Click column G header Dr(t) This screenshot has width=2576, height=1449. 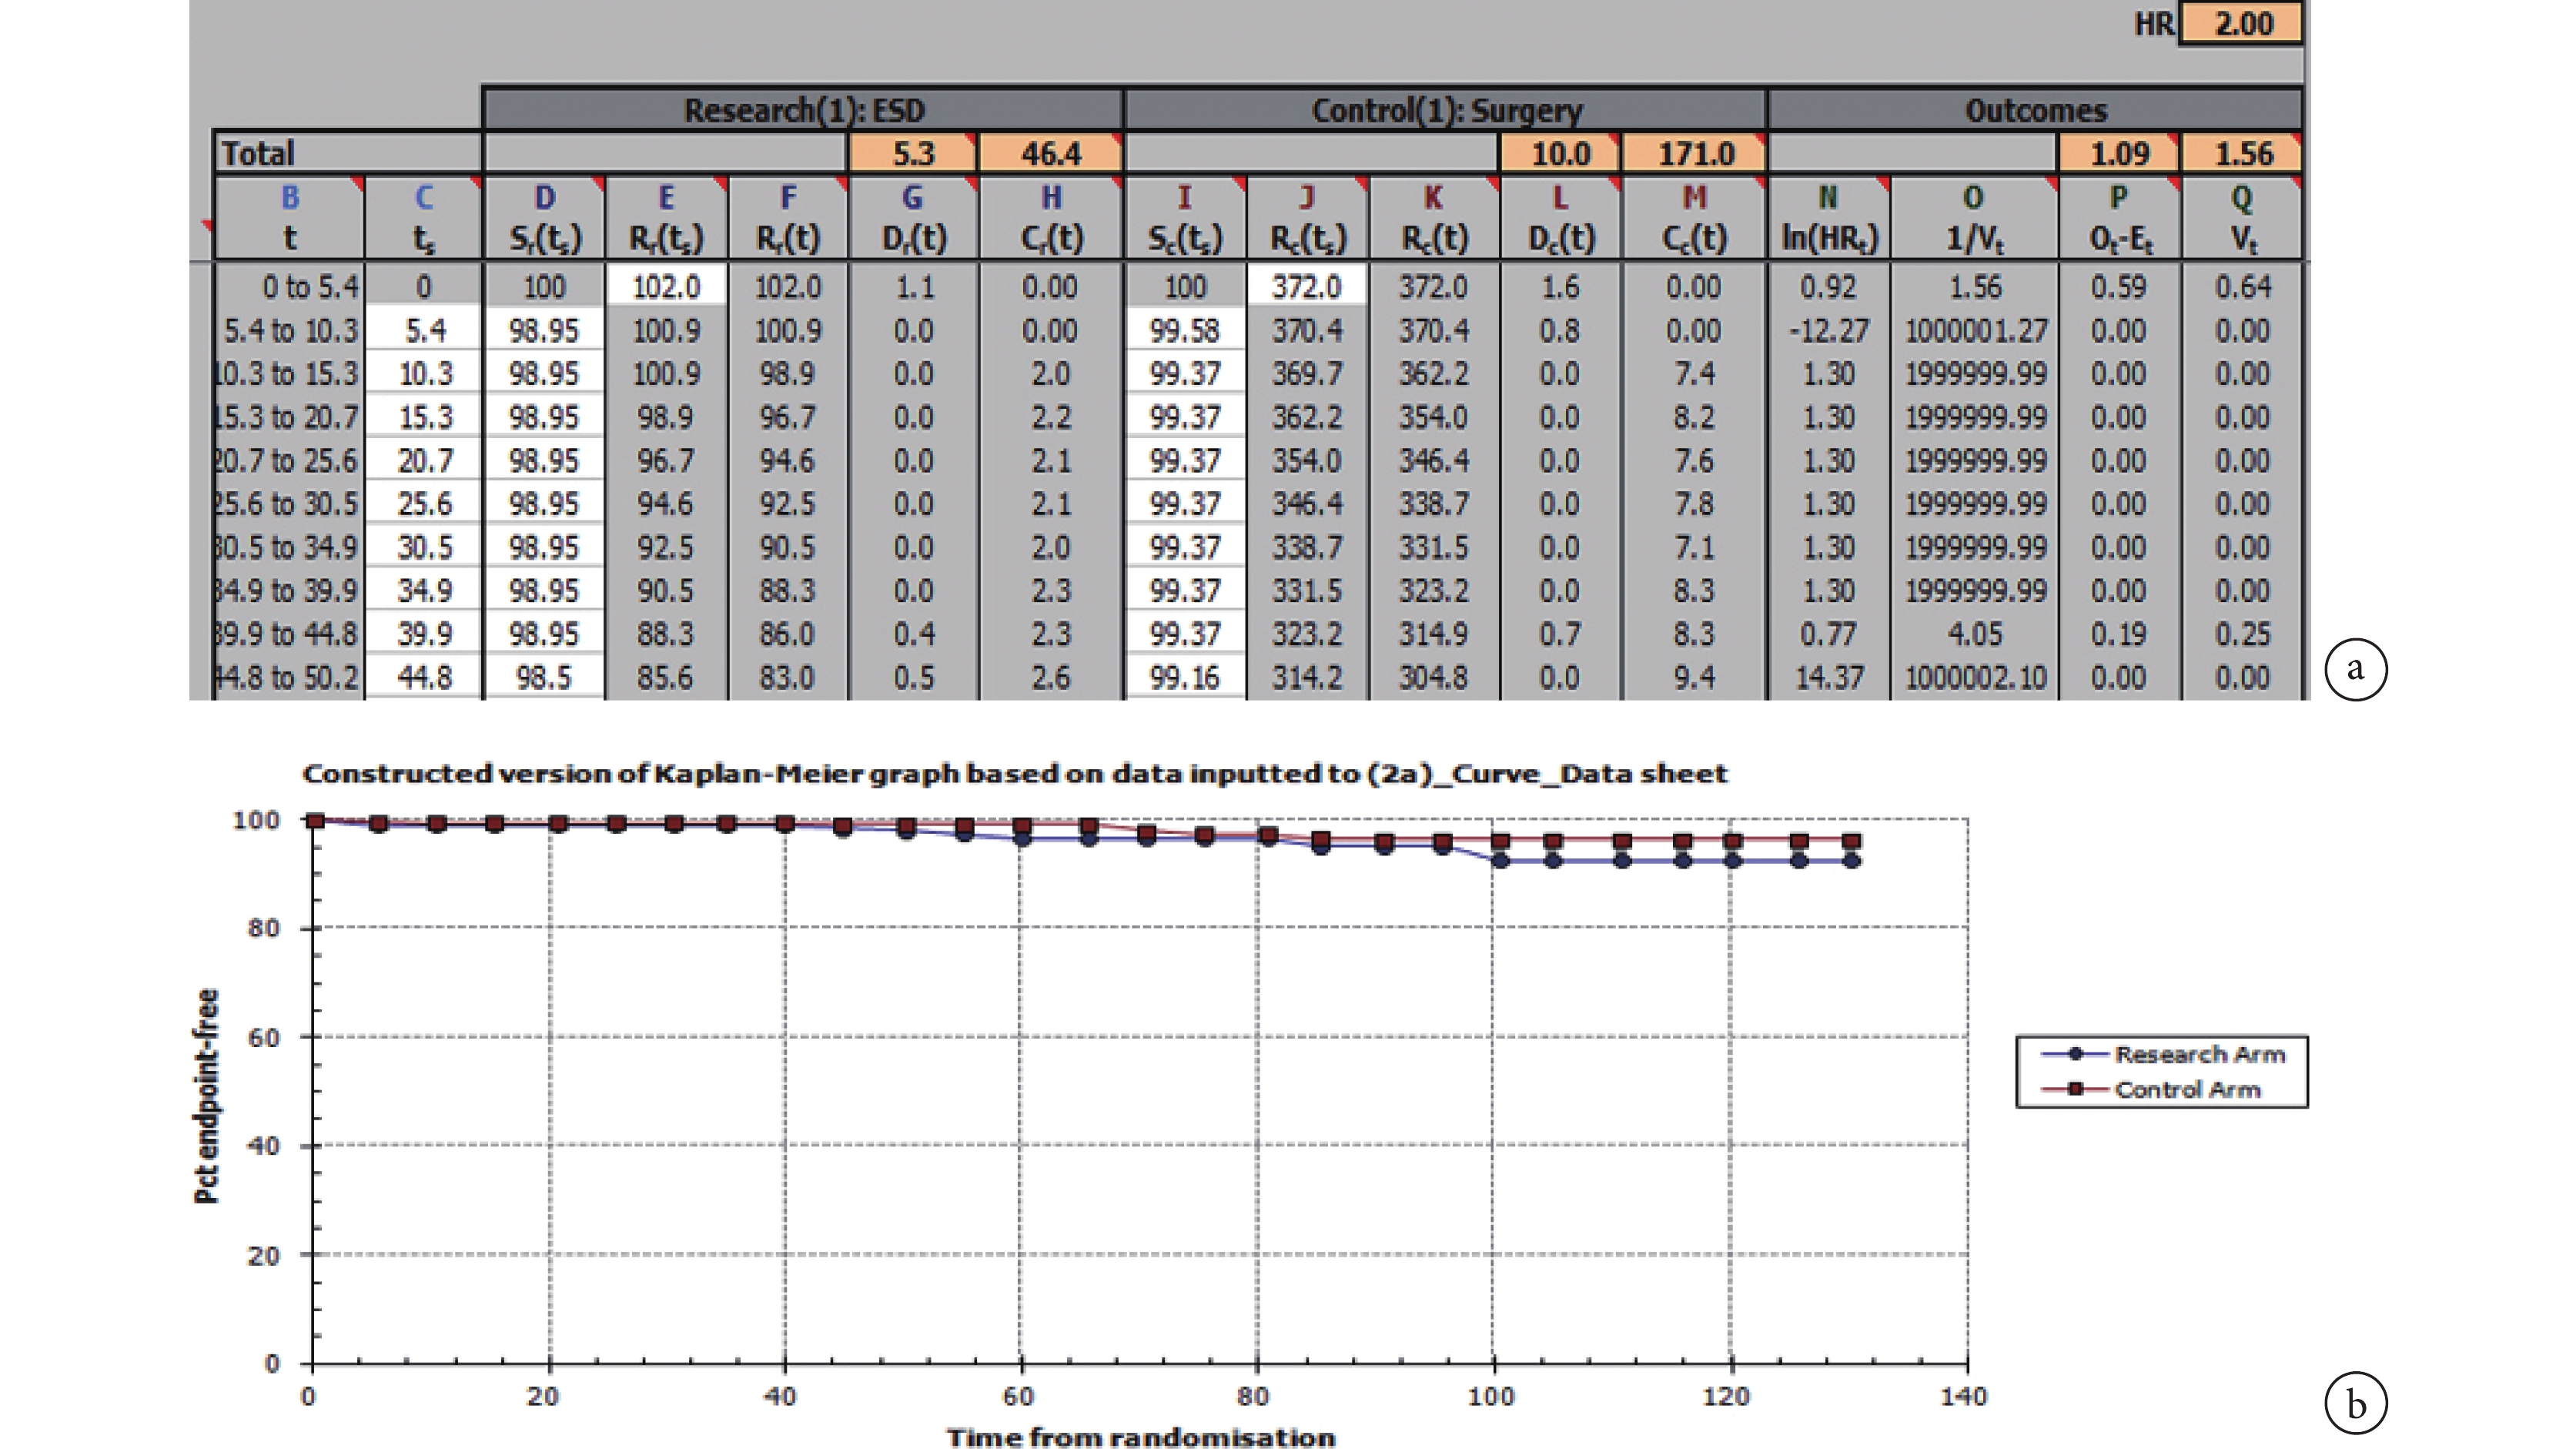point(913,218)
